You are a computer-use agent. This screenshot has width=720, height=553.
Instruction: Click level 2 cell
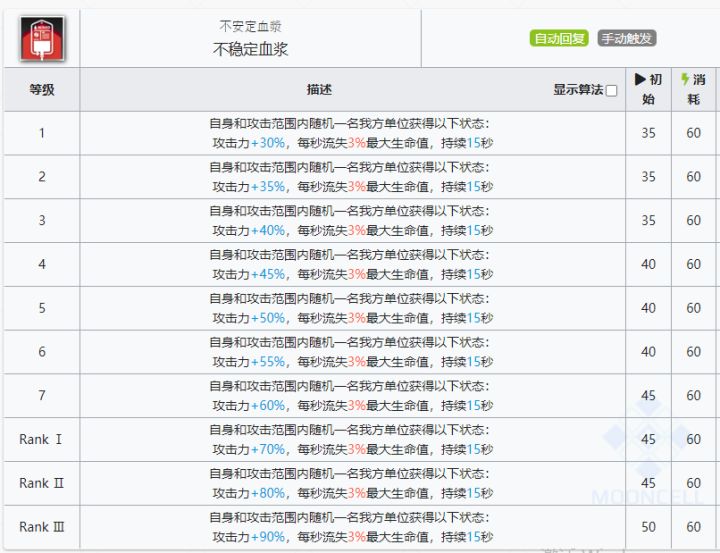coord(42,177)
